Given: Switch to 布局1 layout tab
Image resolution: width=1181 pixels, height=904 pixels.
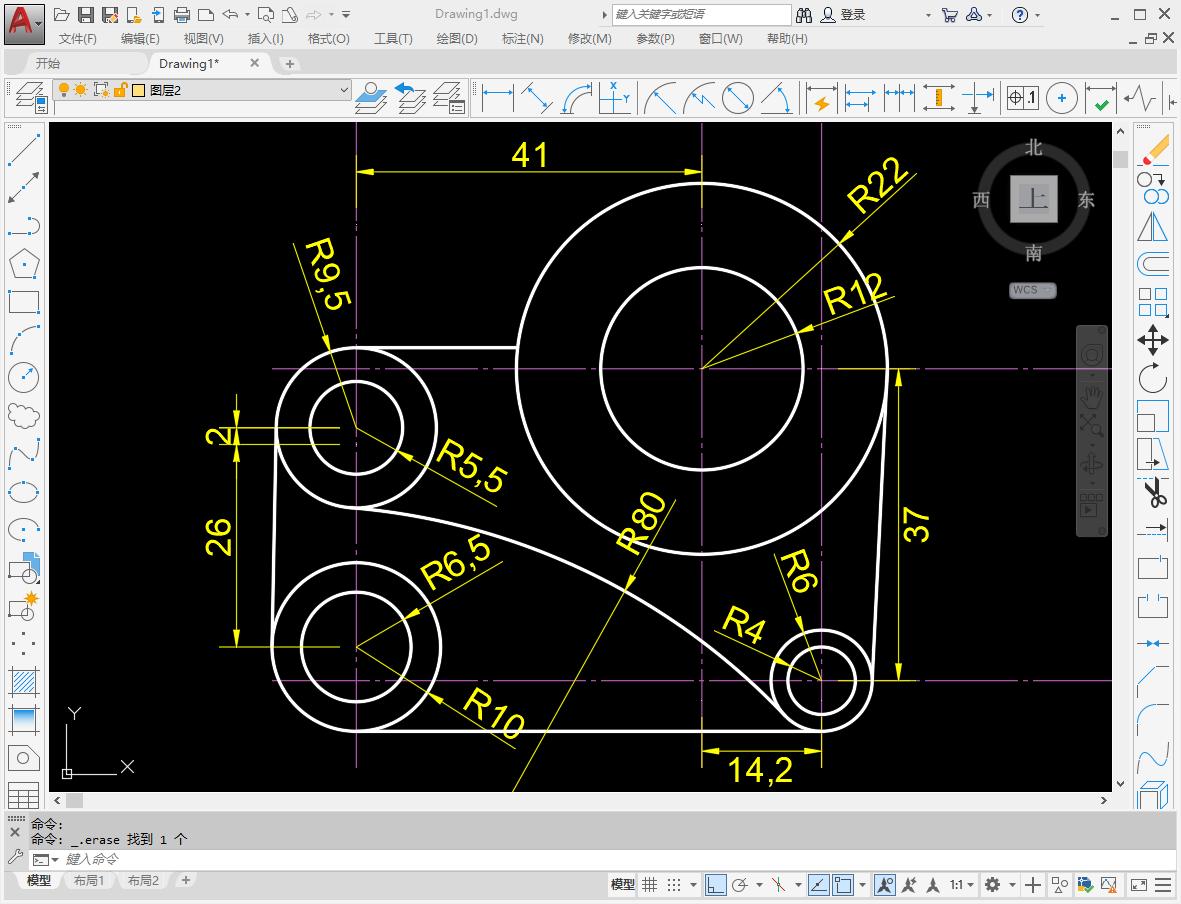Looking at the screenshot, I should pos(89,881).
